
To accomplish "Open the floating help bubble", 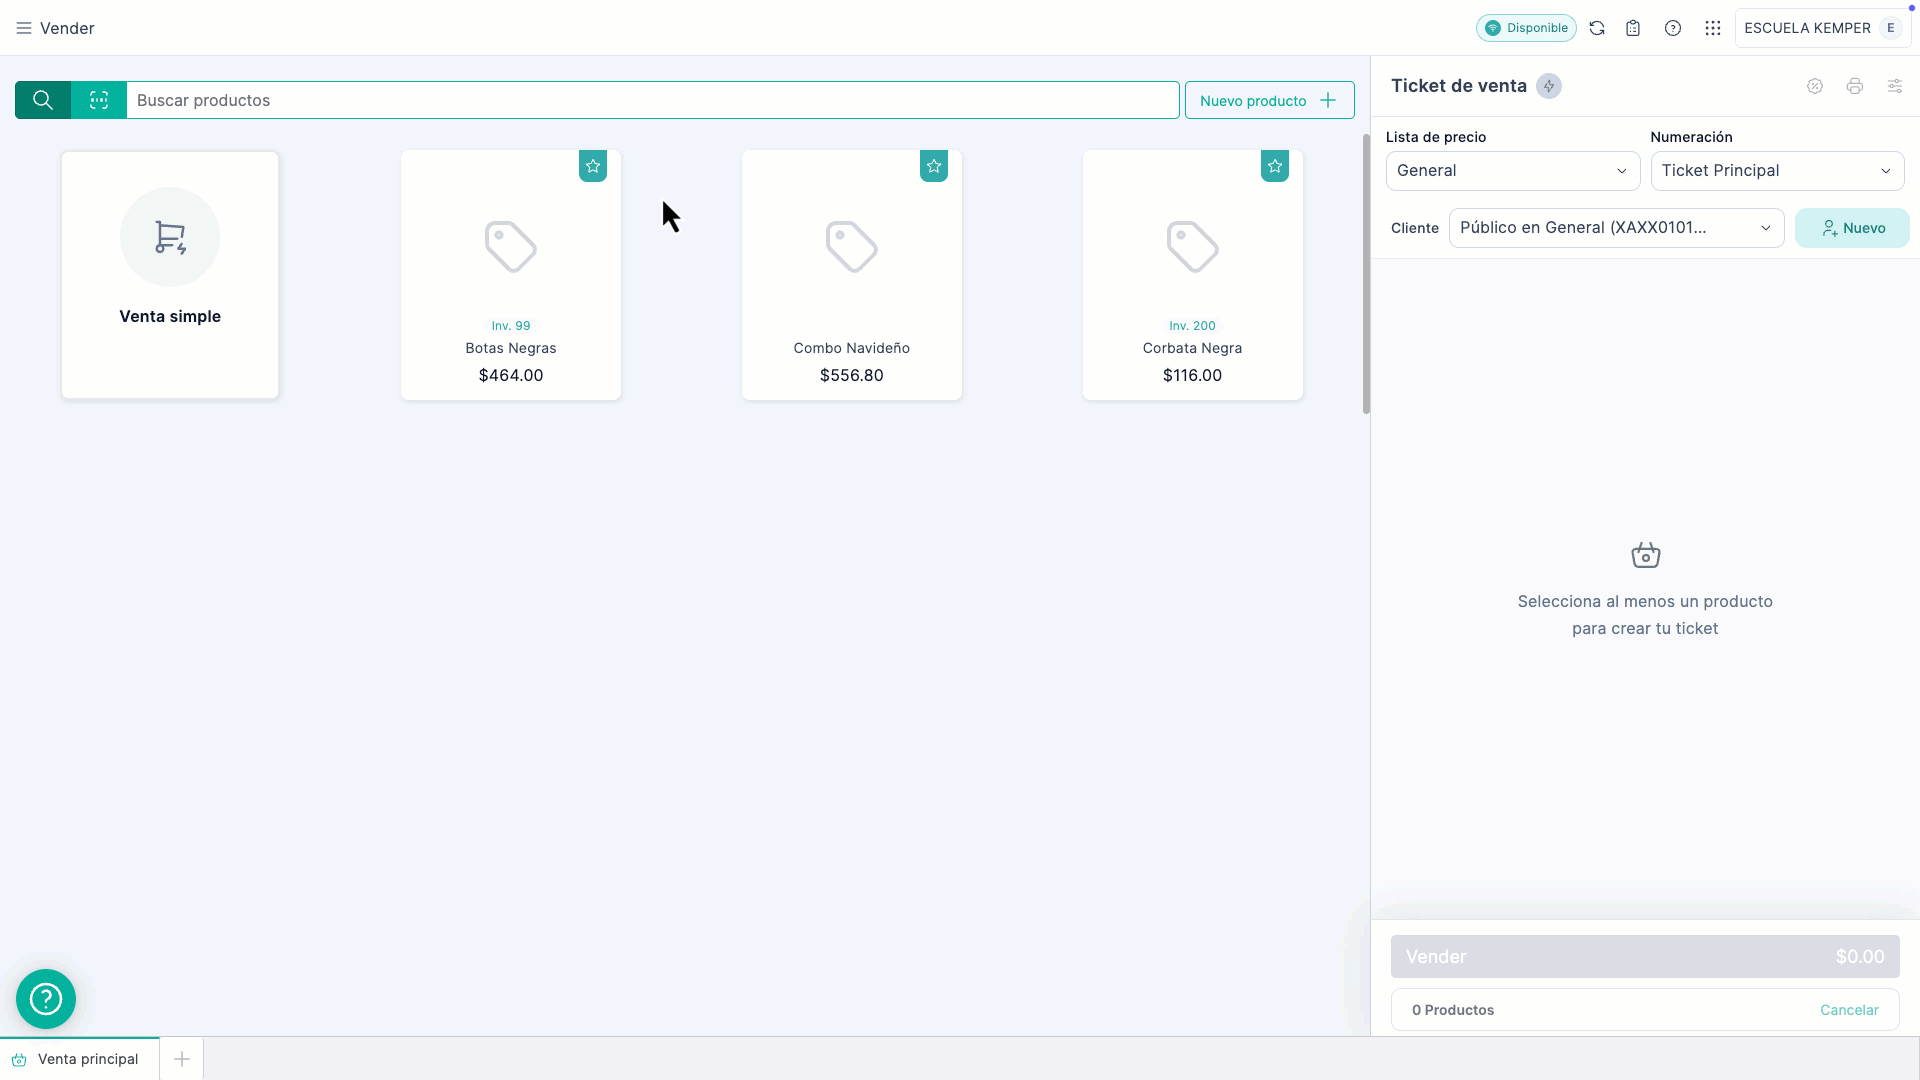I will click(46, 999).
